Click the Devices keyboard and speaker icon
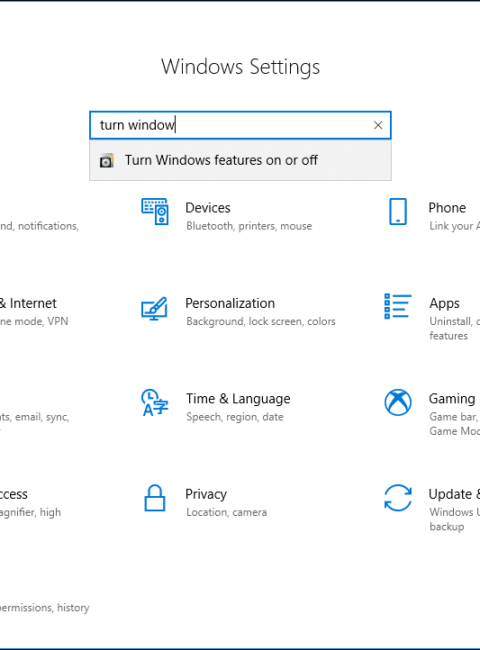Screen dimensions: 480x650 (x=155, y=212)
